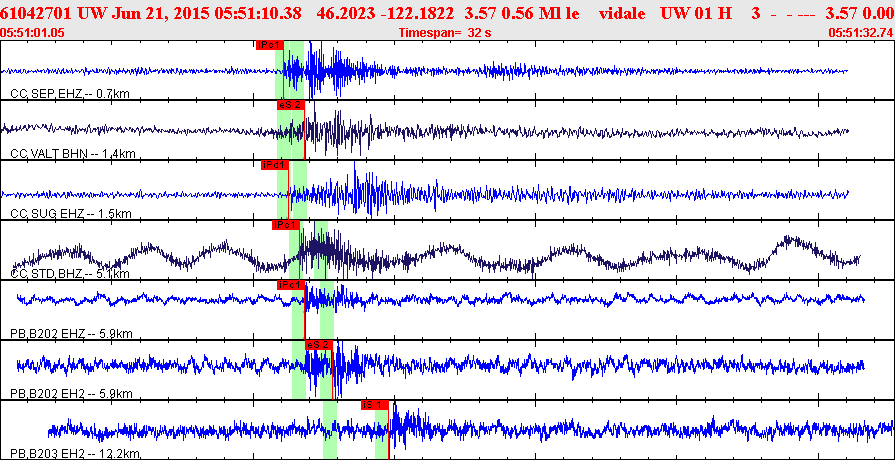Select the eS 2 pick flag on VALT trace
Viewport: 895px width, 460px height.
290,105
